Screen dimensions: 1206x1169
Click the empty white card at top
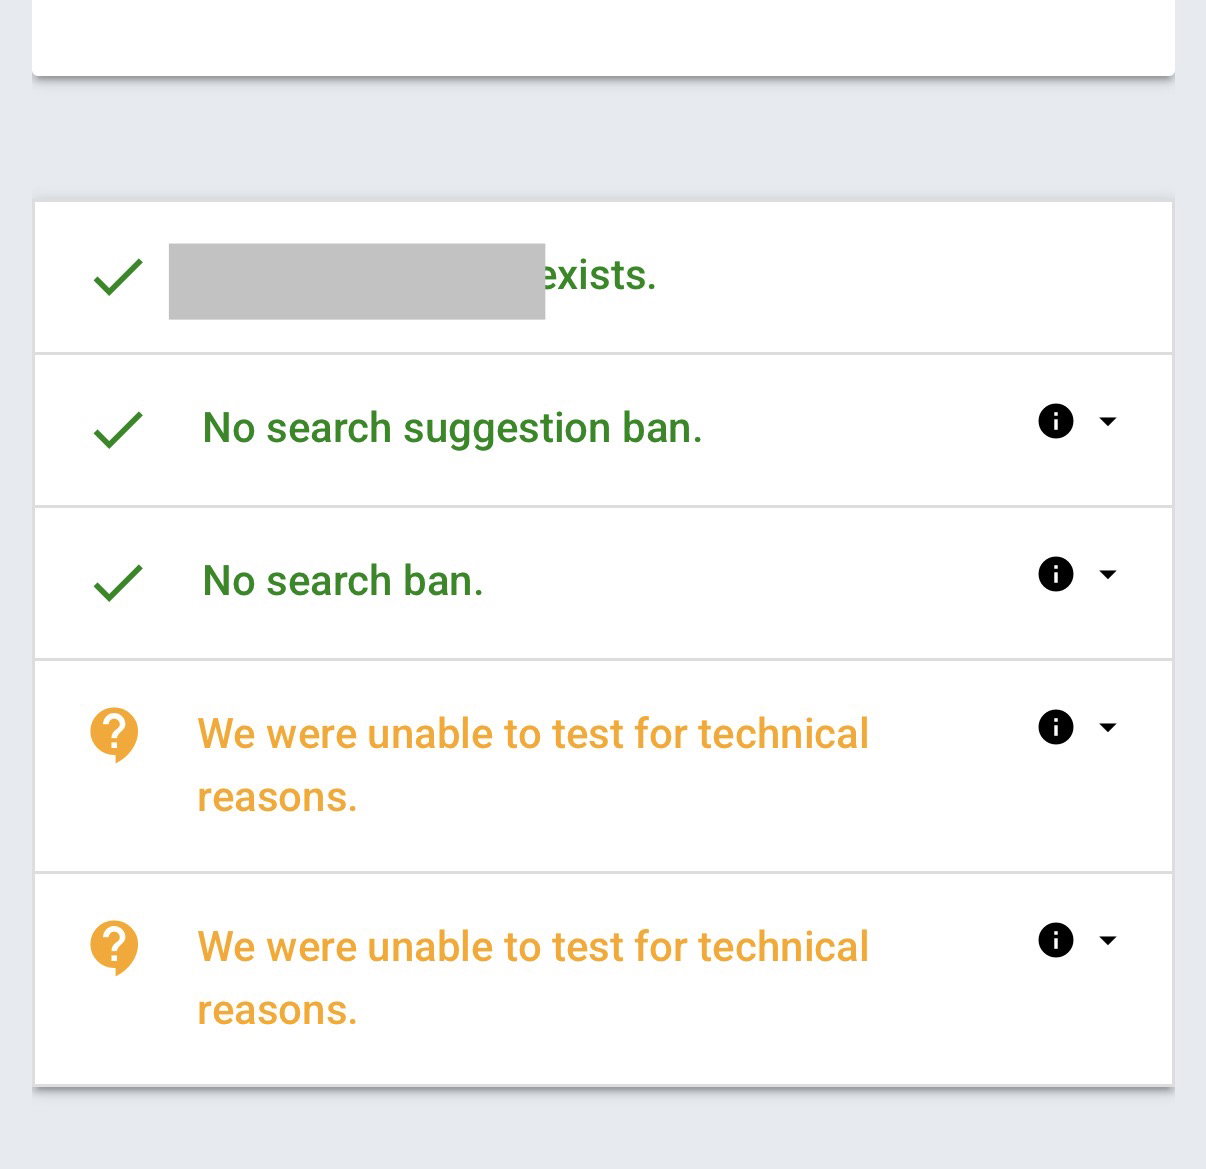click(x=603, y=37)
